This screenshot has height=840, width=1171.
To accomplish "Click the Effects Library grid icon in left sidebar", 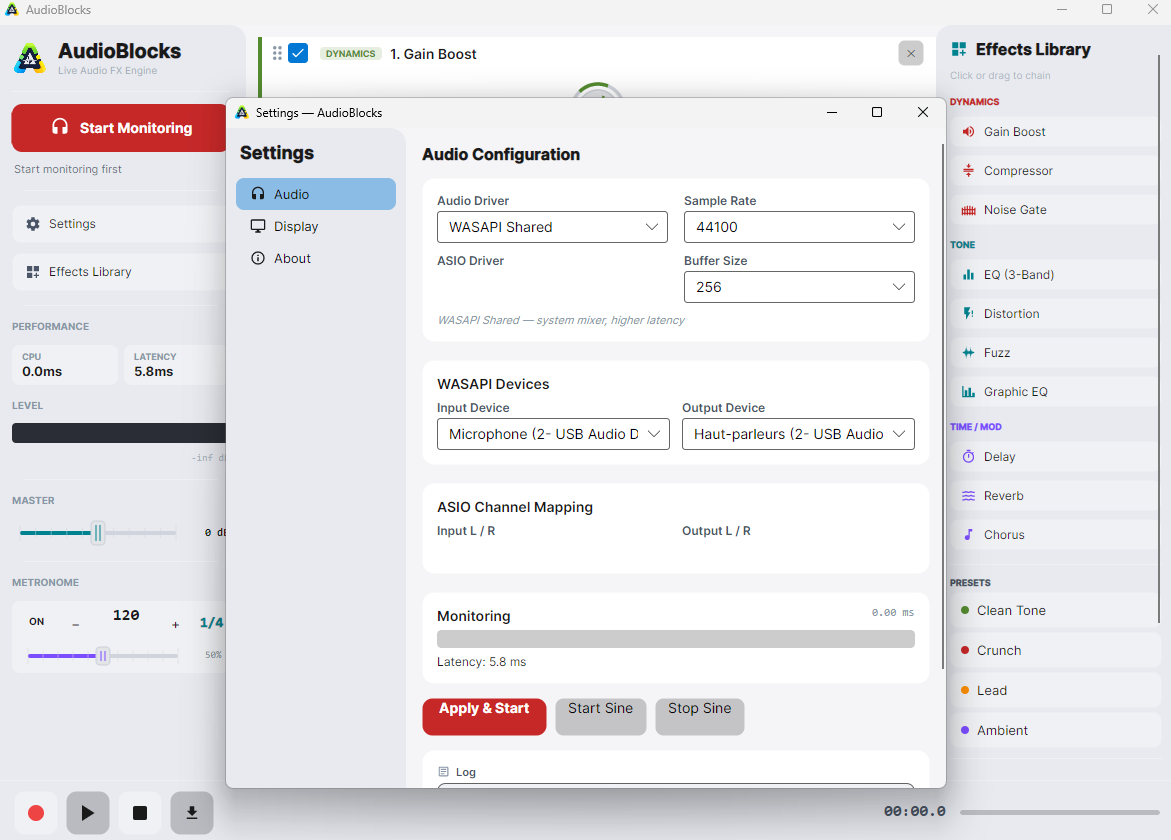I will pyautogui.click(x=33, y=272).
